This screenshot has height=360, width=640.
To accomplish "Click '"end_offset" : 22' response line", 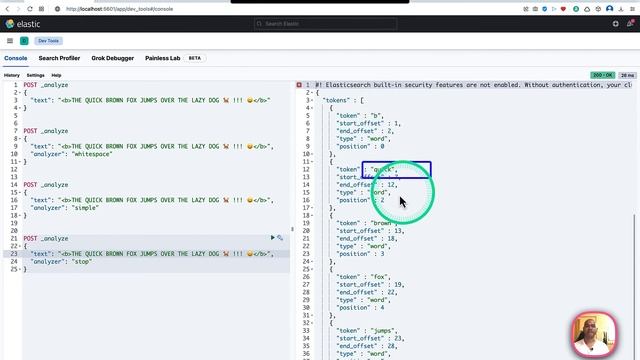I will coord(367,292).
